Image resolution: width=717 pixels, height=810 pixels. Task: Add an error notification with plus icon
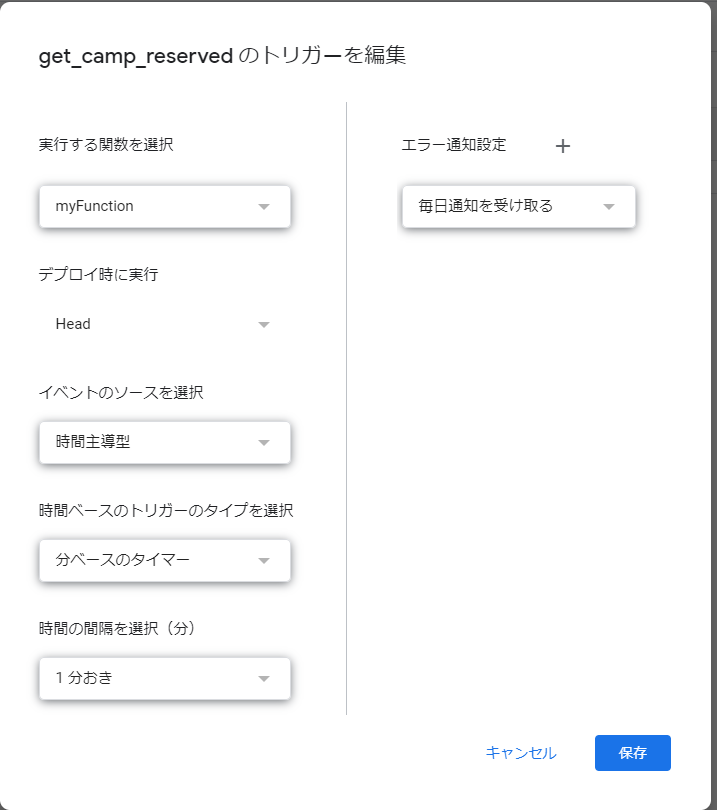[563, 146]
